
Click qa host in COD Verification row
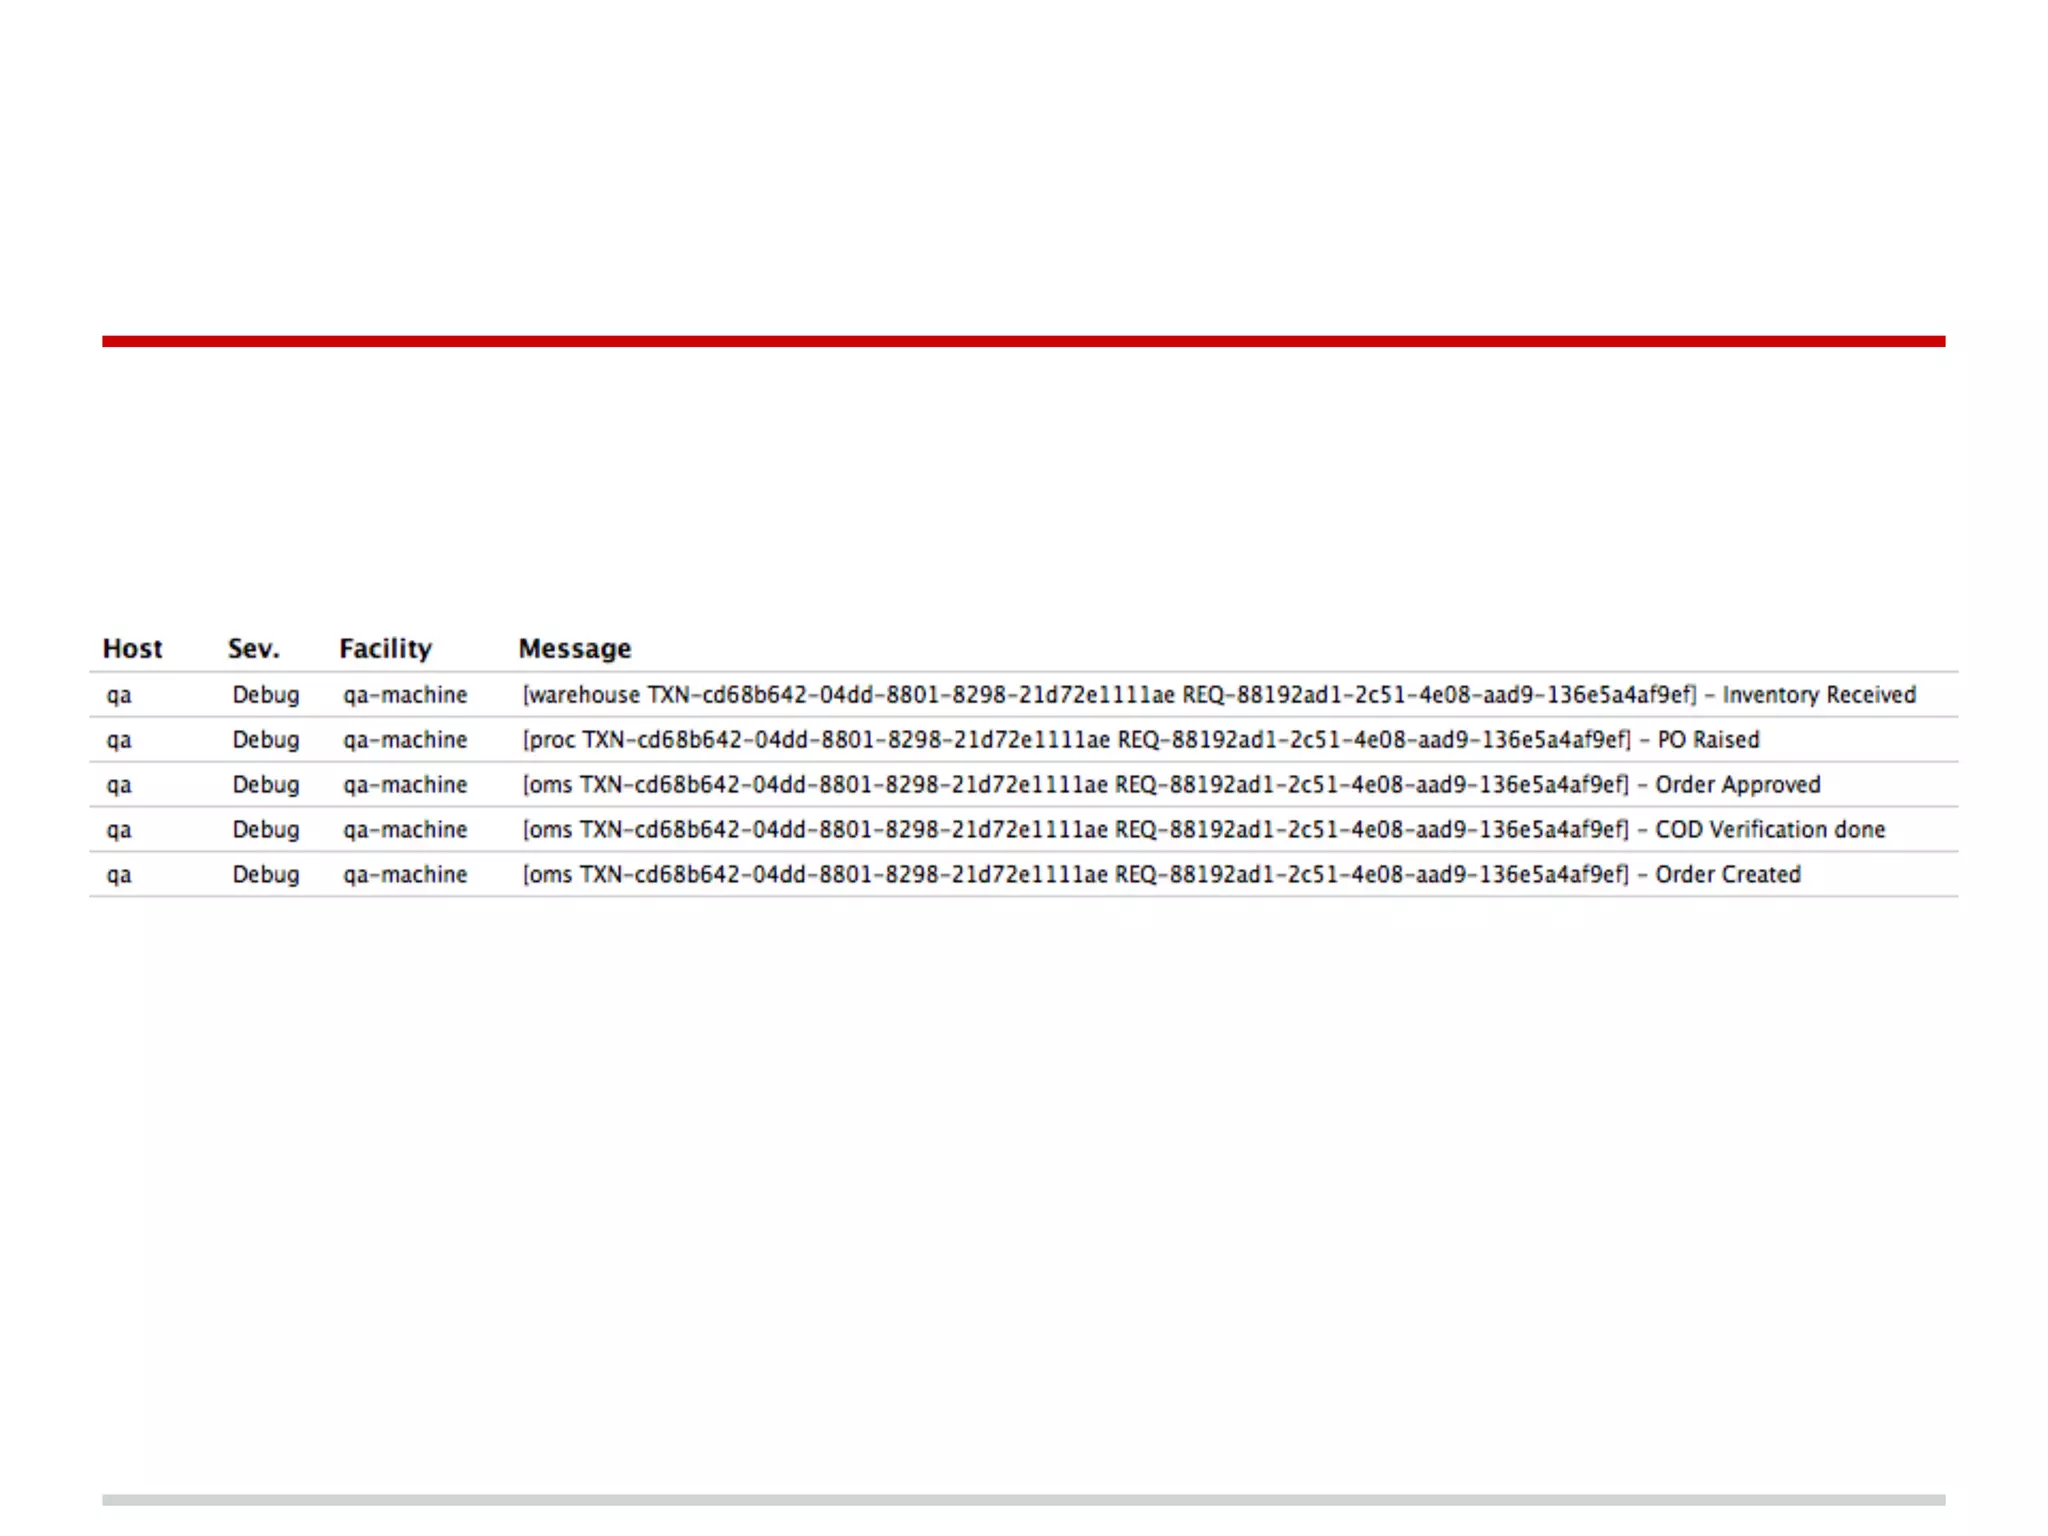pos(119,831)
